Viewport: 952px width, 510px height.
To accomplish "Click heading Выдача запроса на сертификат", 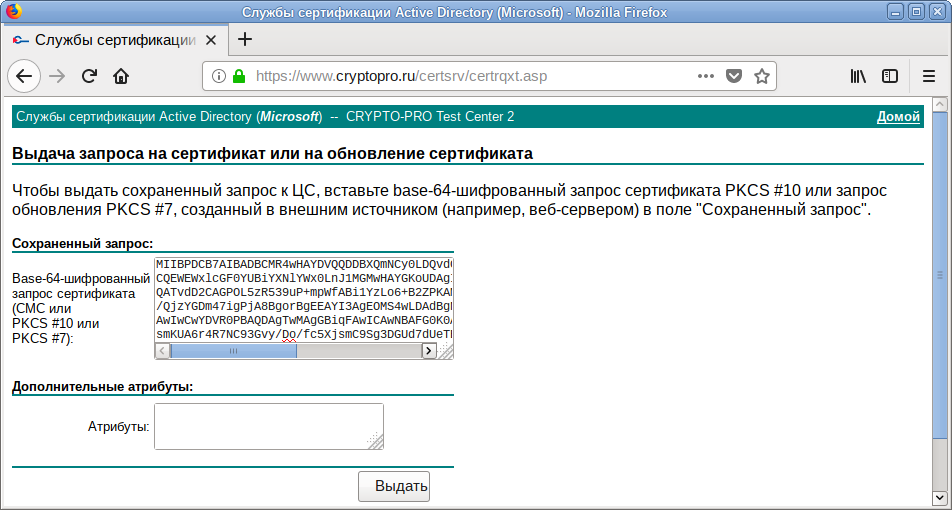I will point(273,154).
